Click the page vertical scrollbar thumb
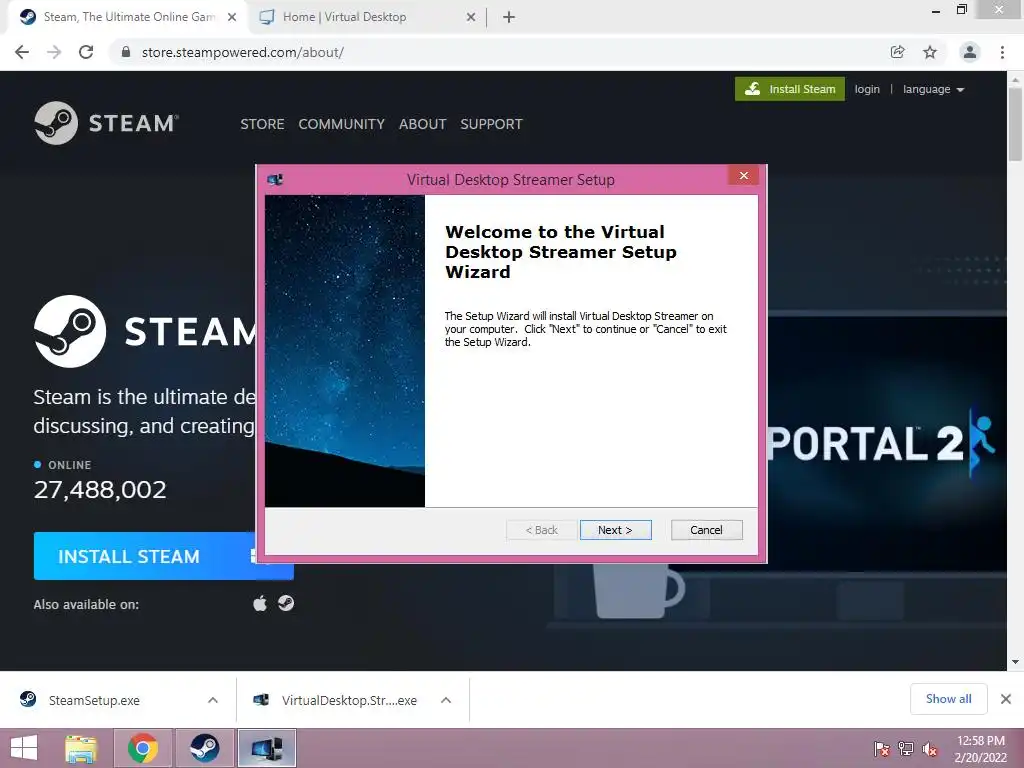Viewport: 1024px width, 768px height. [1015, 124]
